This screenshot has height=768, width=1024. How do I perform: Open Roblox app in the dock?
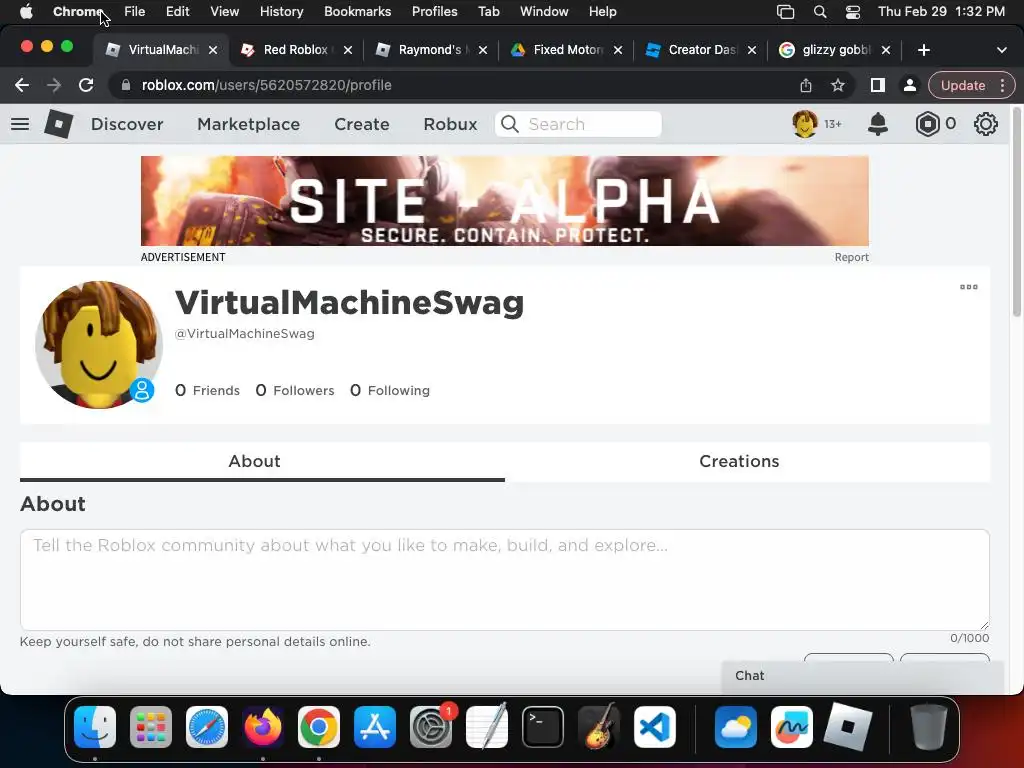[848, 727]
